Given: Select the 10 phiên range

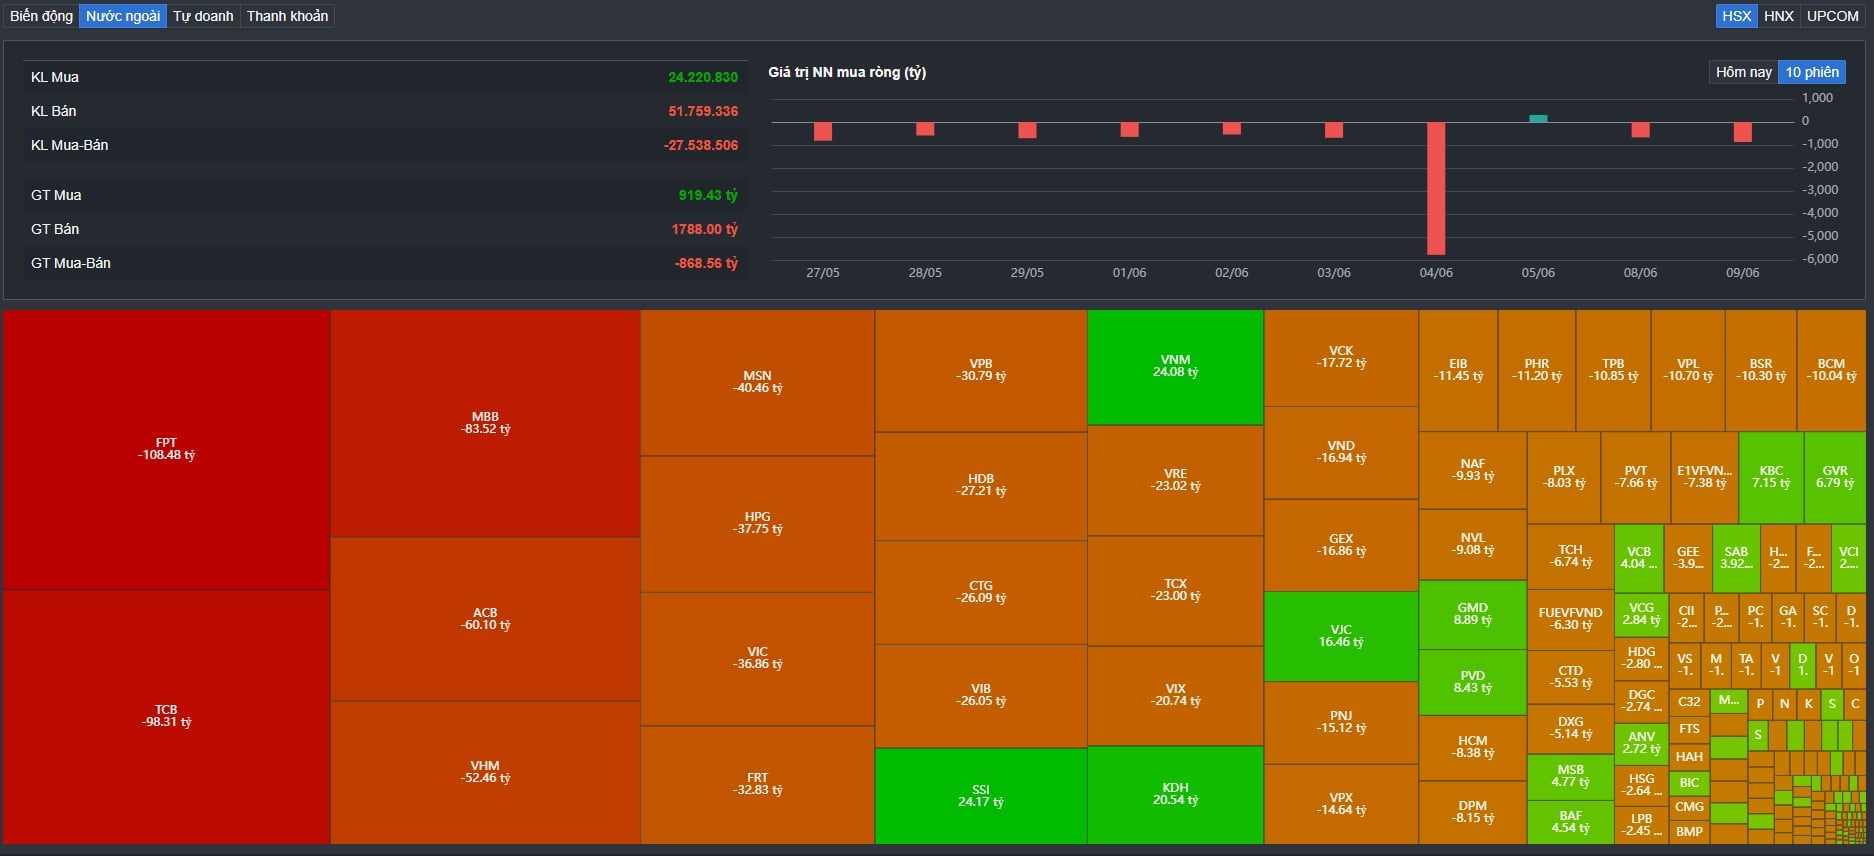Looking at the screenshot, I should [1812, 72].
